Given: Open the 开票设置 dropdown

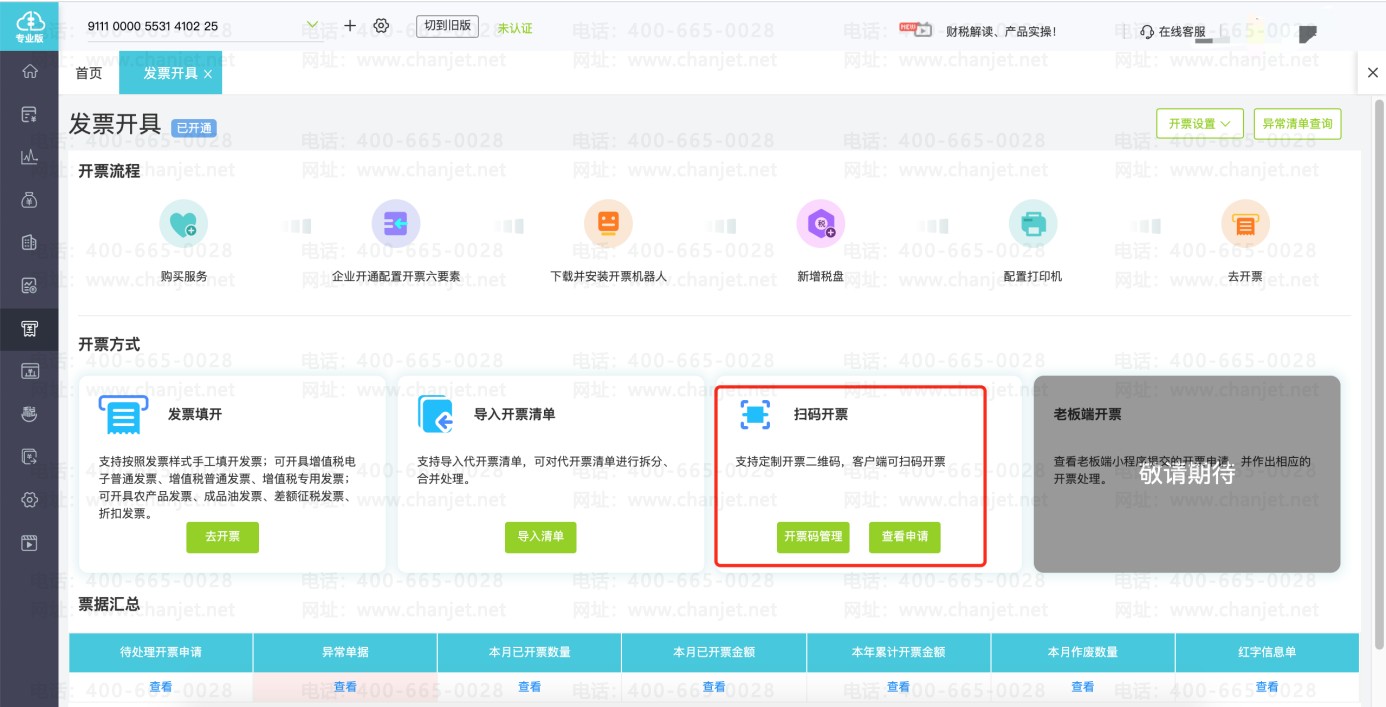Looking at the screenshot, I should [1199, 124].
